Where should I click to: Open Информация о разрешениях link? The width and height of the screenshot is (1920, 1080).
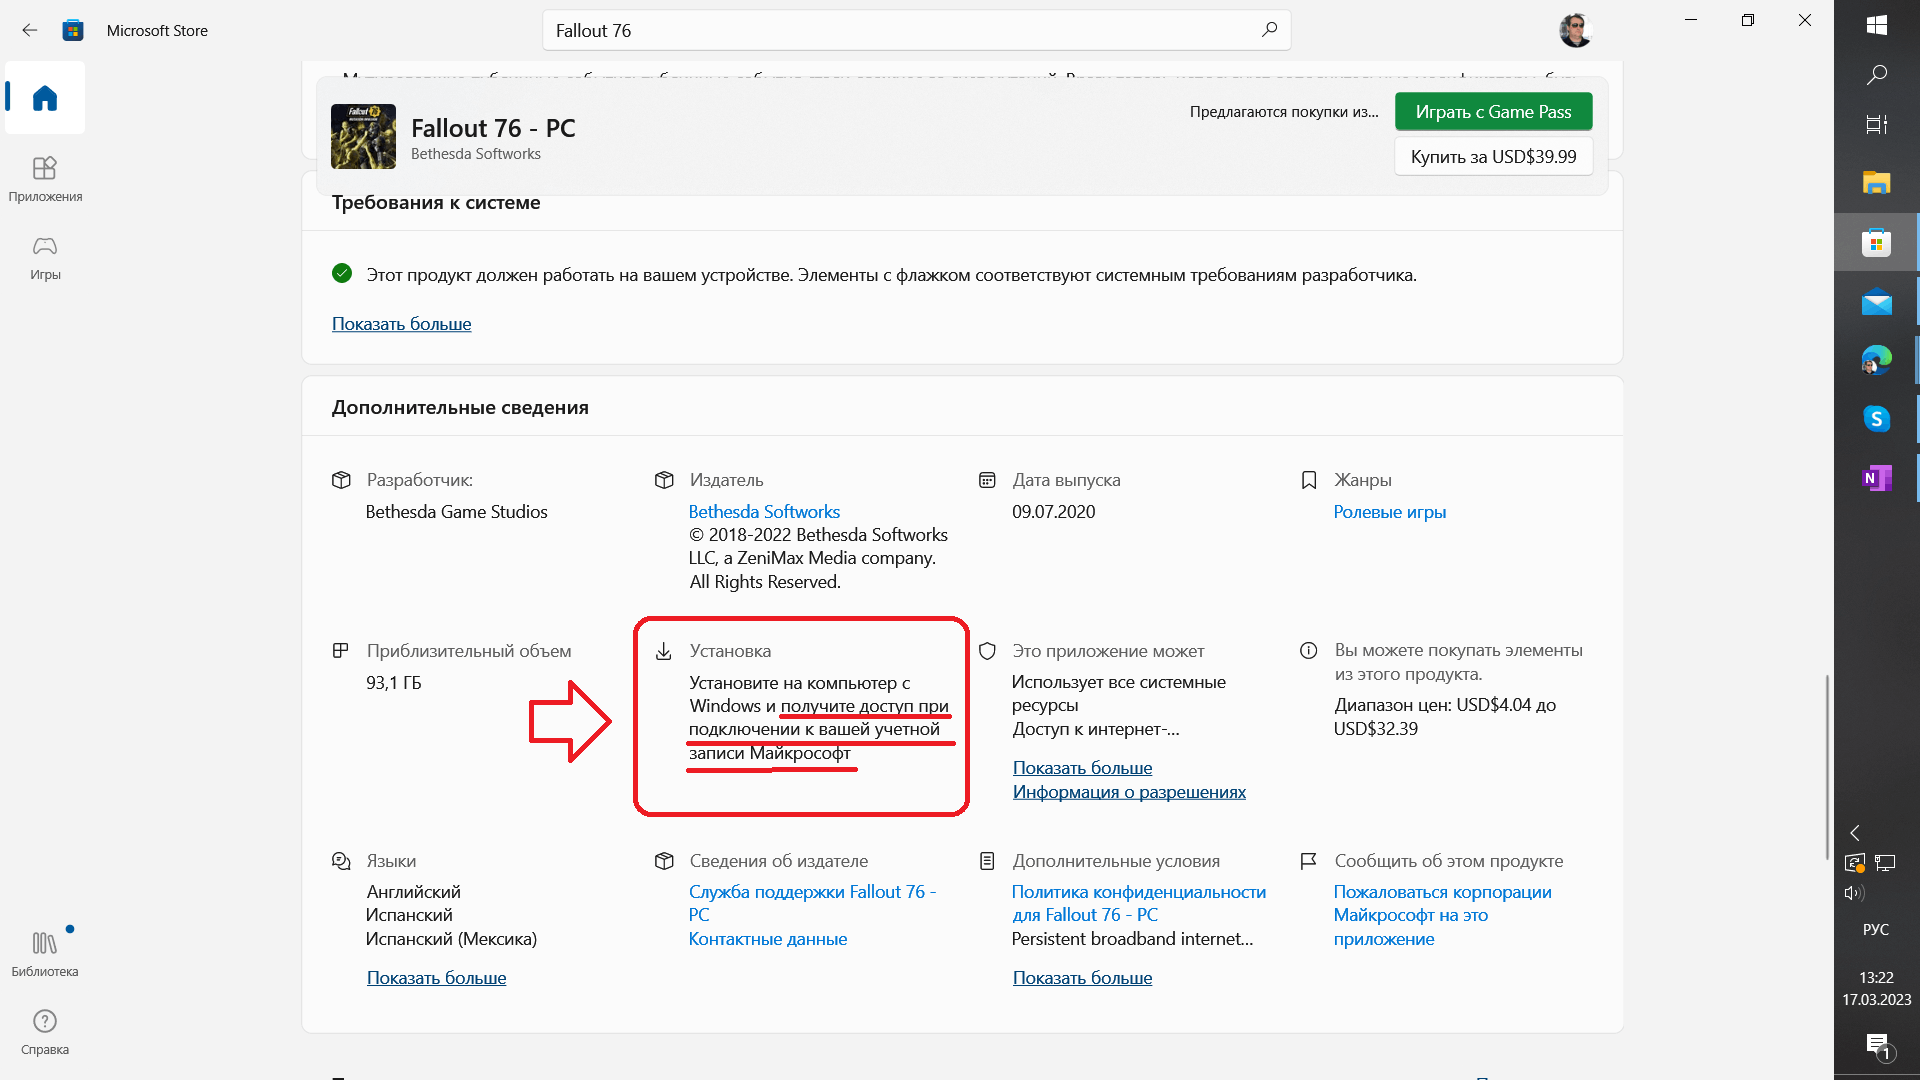[1129, 791]
